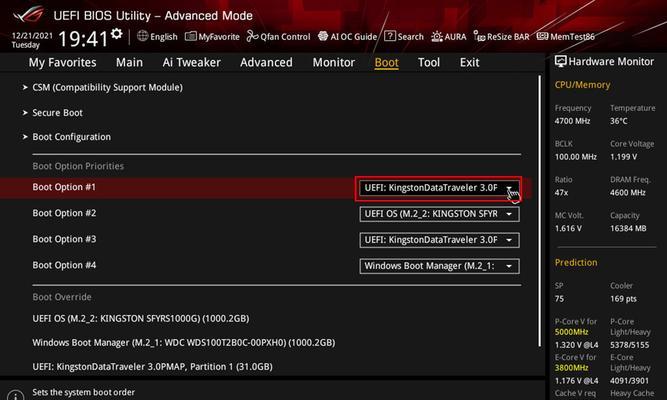The width and height of the screenshot is (667, 400).
Task: Boot override from UEFI OS KINGSTON SFYRS1000G
Action: coord(141,319)
